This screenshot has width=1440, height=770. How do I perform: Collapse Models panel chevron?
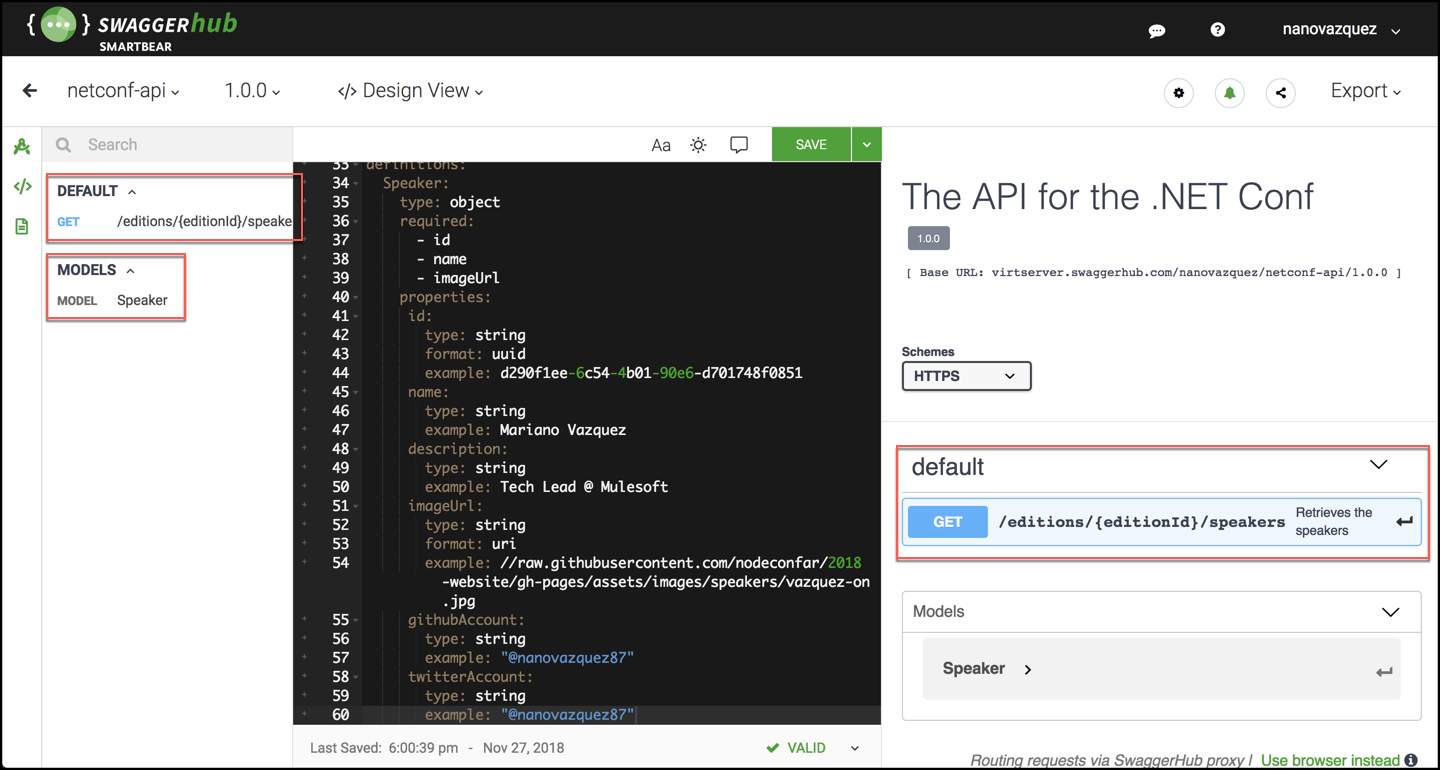pyautogui.click(x=1391, y=612)
